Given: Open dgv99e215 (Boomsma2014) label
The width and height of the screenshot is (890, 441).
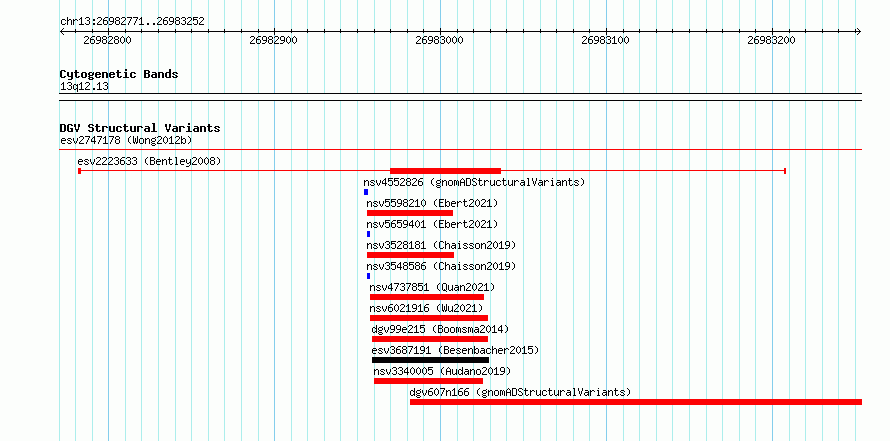Looking at the screenshot, I should [440, 329].
